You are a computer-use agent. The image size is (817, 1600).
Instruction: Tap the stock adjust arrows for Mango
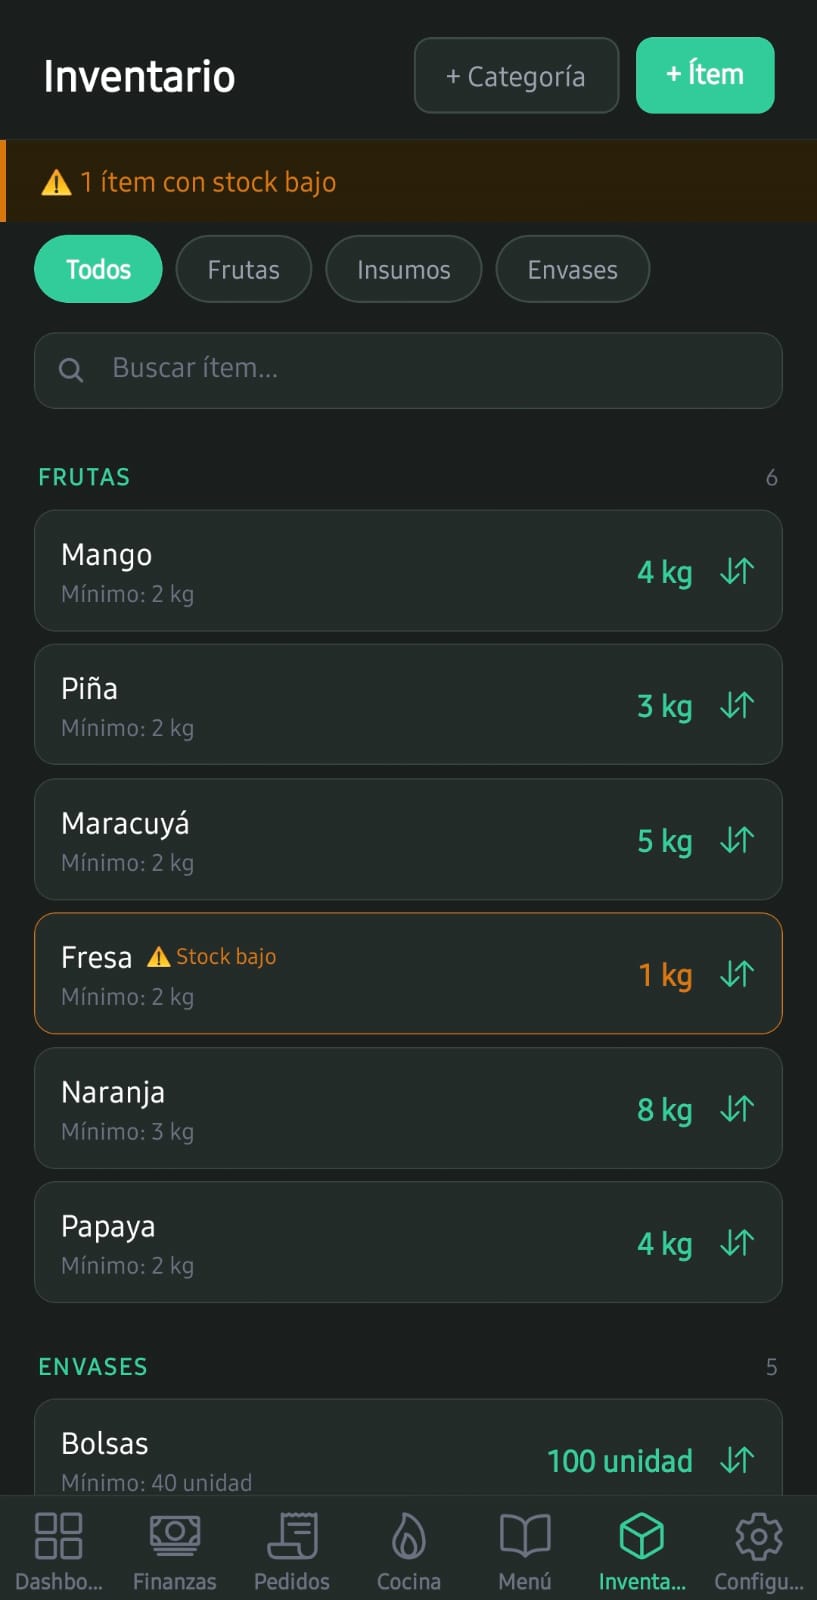(737, 571)
